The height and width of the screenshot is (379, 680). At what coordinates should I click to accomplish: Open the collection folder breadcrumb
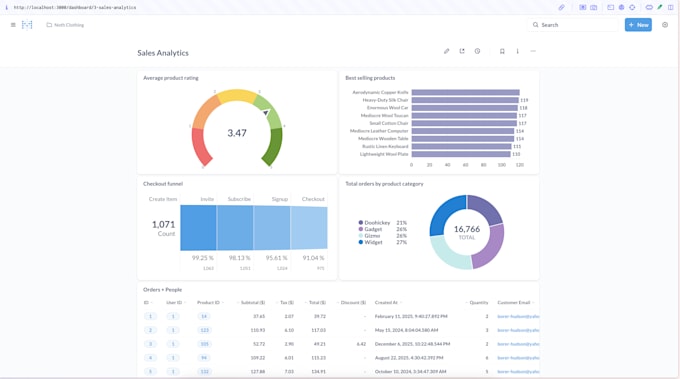pos(65,25)
